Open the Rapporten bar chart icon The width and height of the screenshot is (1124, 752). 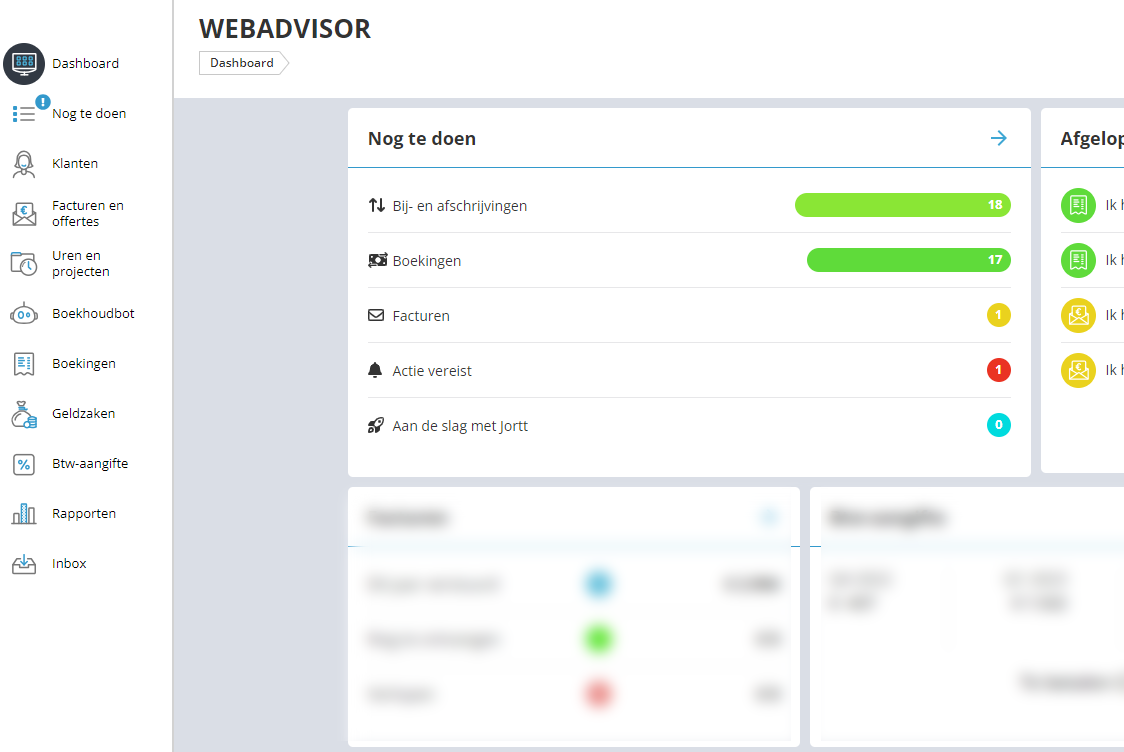(x=24, y=514)
